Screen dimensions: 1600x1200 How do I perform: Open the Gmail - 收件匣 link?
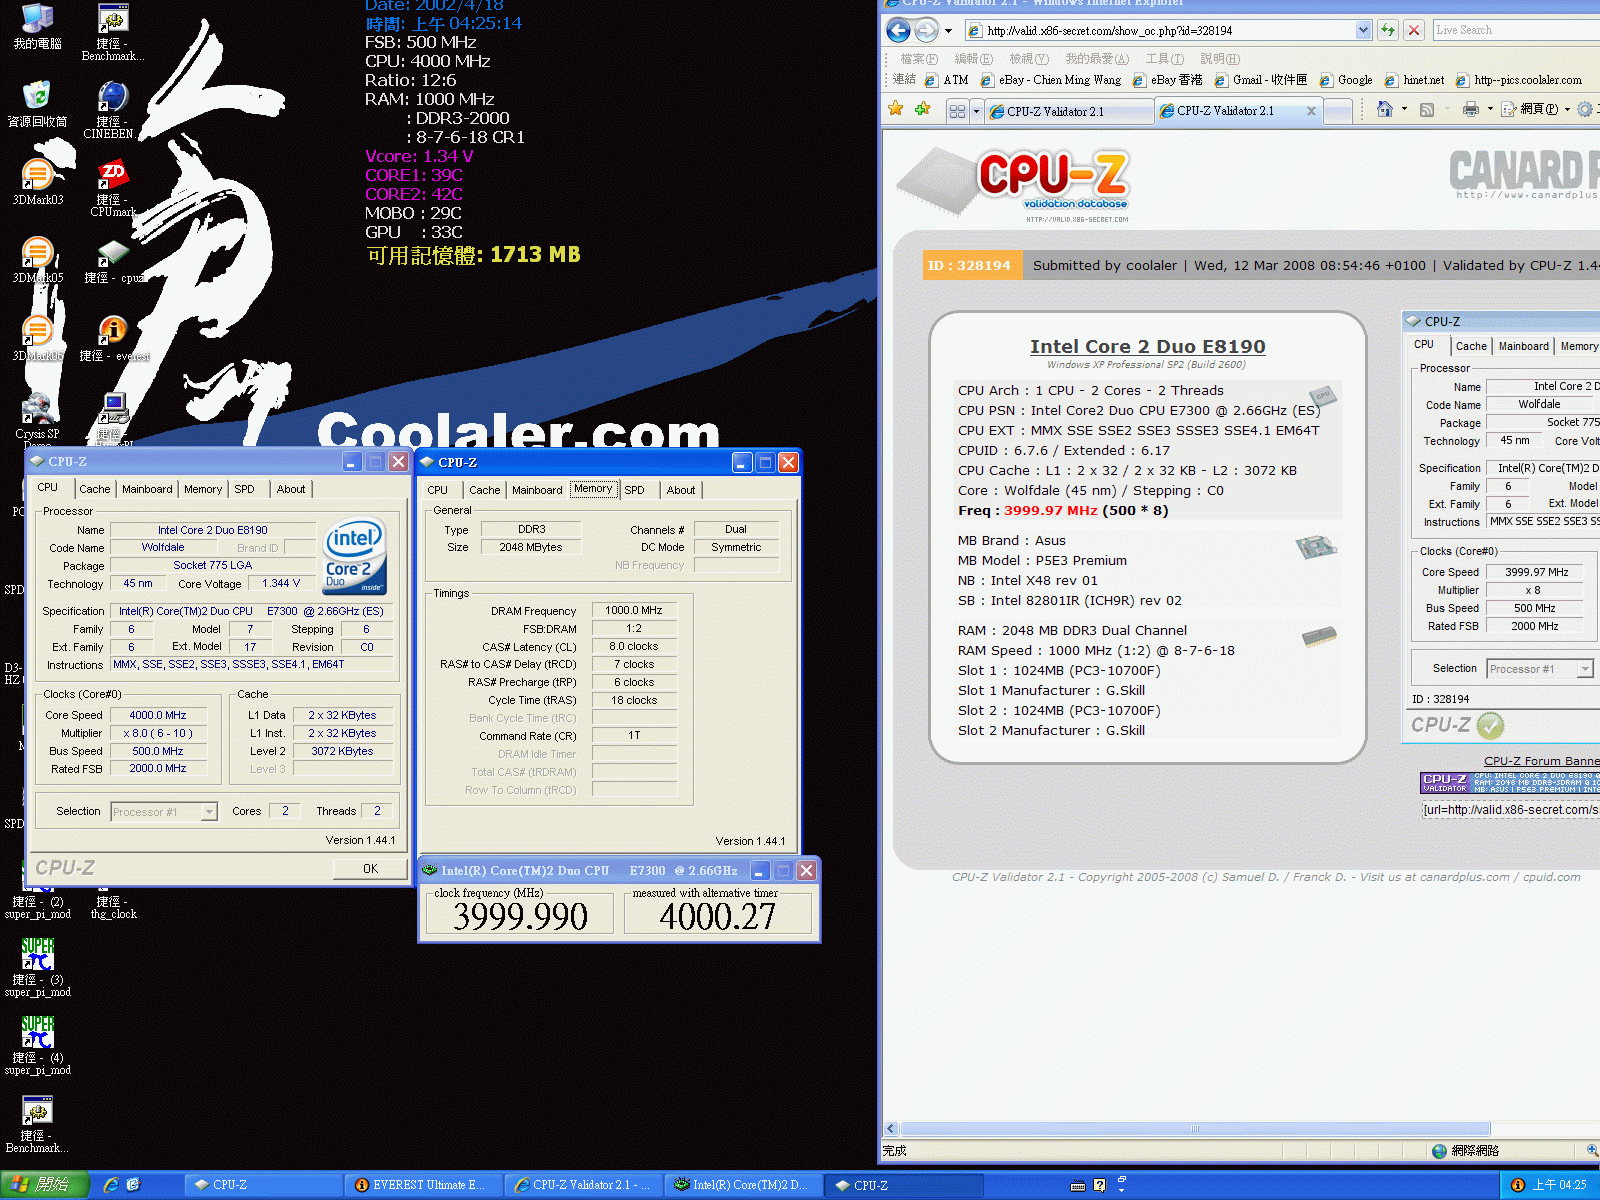1260,80
